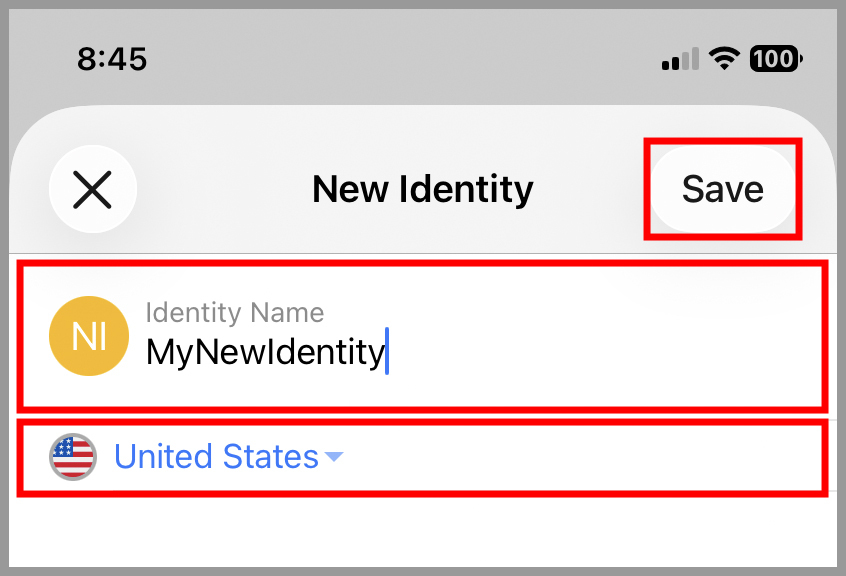Click the United States link text

pos(215,457)
